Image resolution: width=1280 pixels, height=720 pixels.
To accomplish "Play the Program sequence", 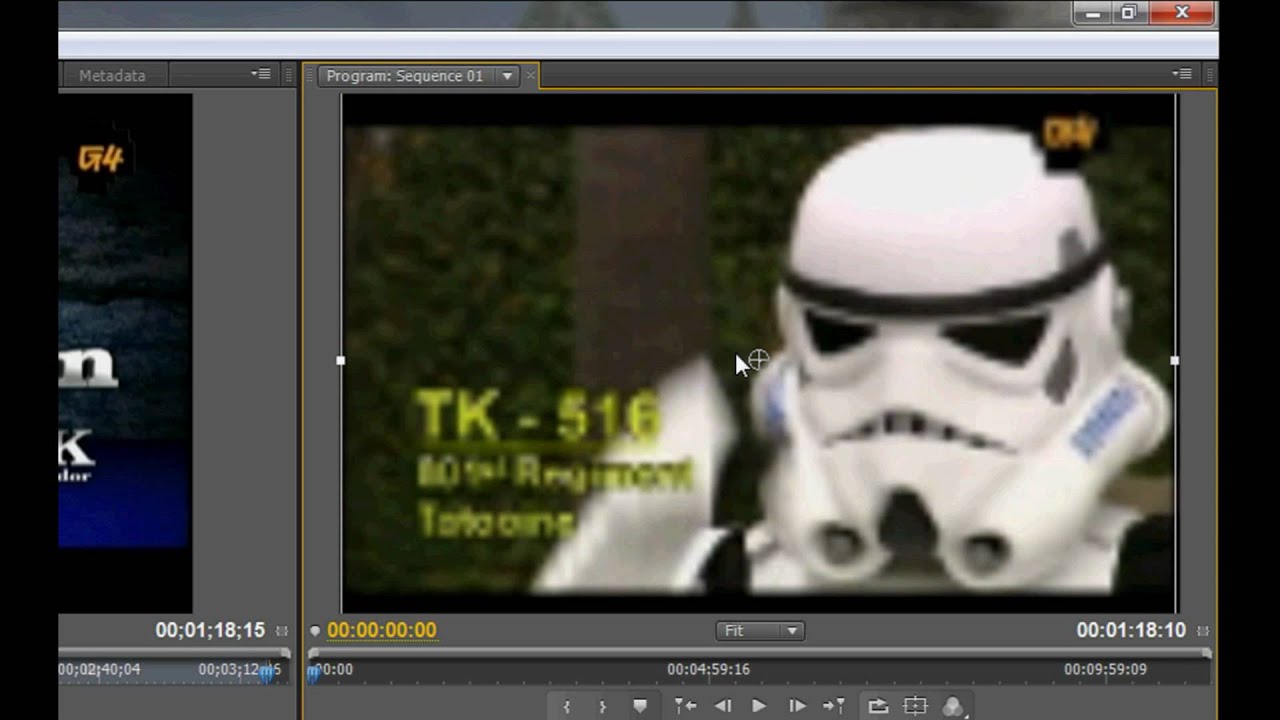I will [x=759, y=706].
